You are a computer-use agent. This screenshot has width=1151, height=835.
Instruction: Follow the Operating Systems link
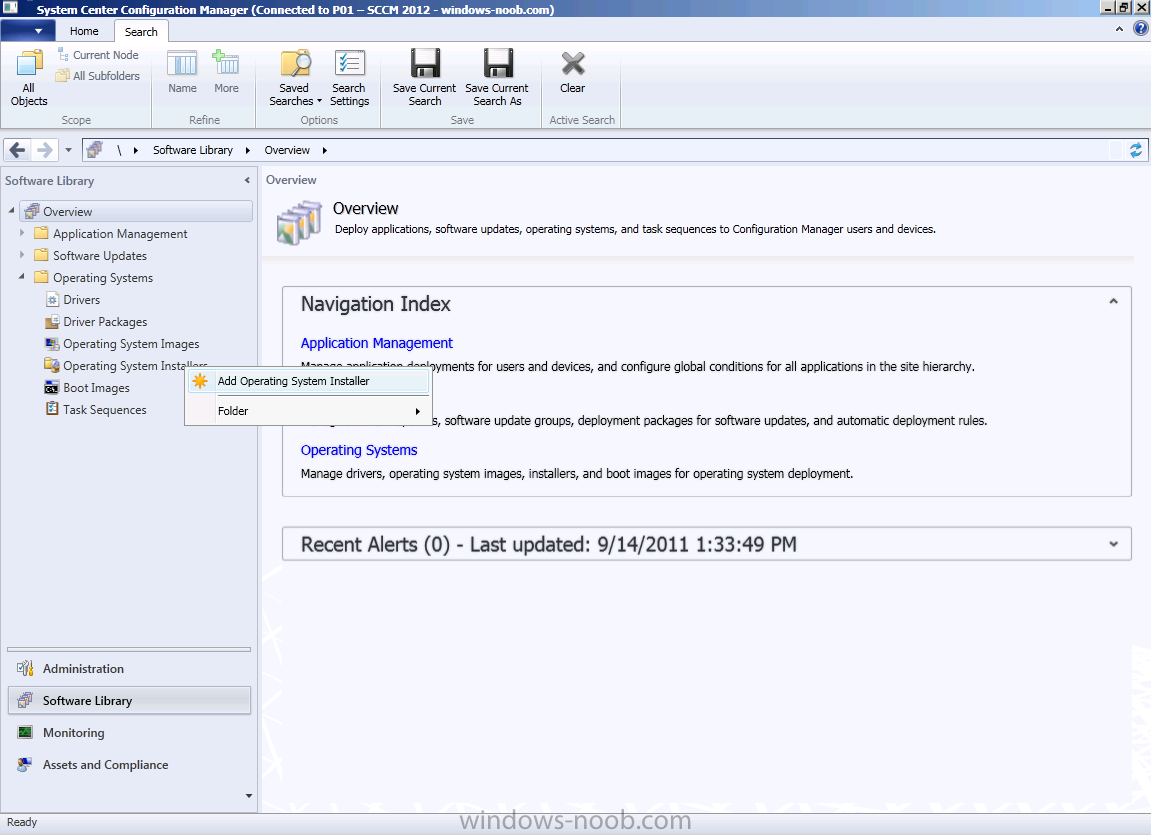[x=359, y=450]
